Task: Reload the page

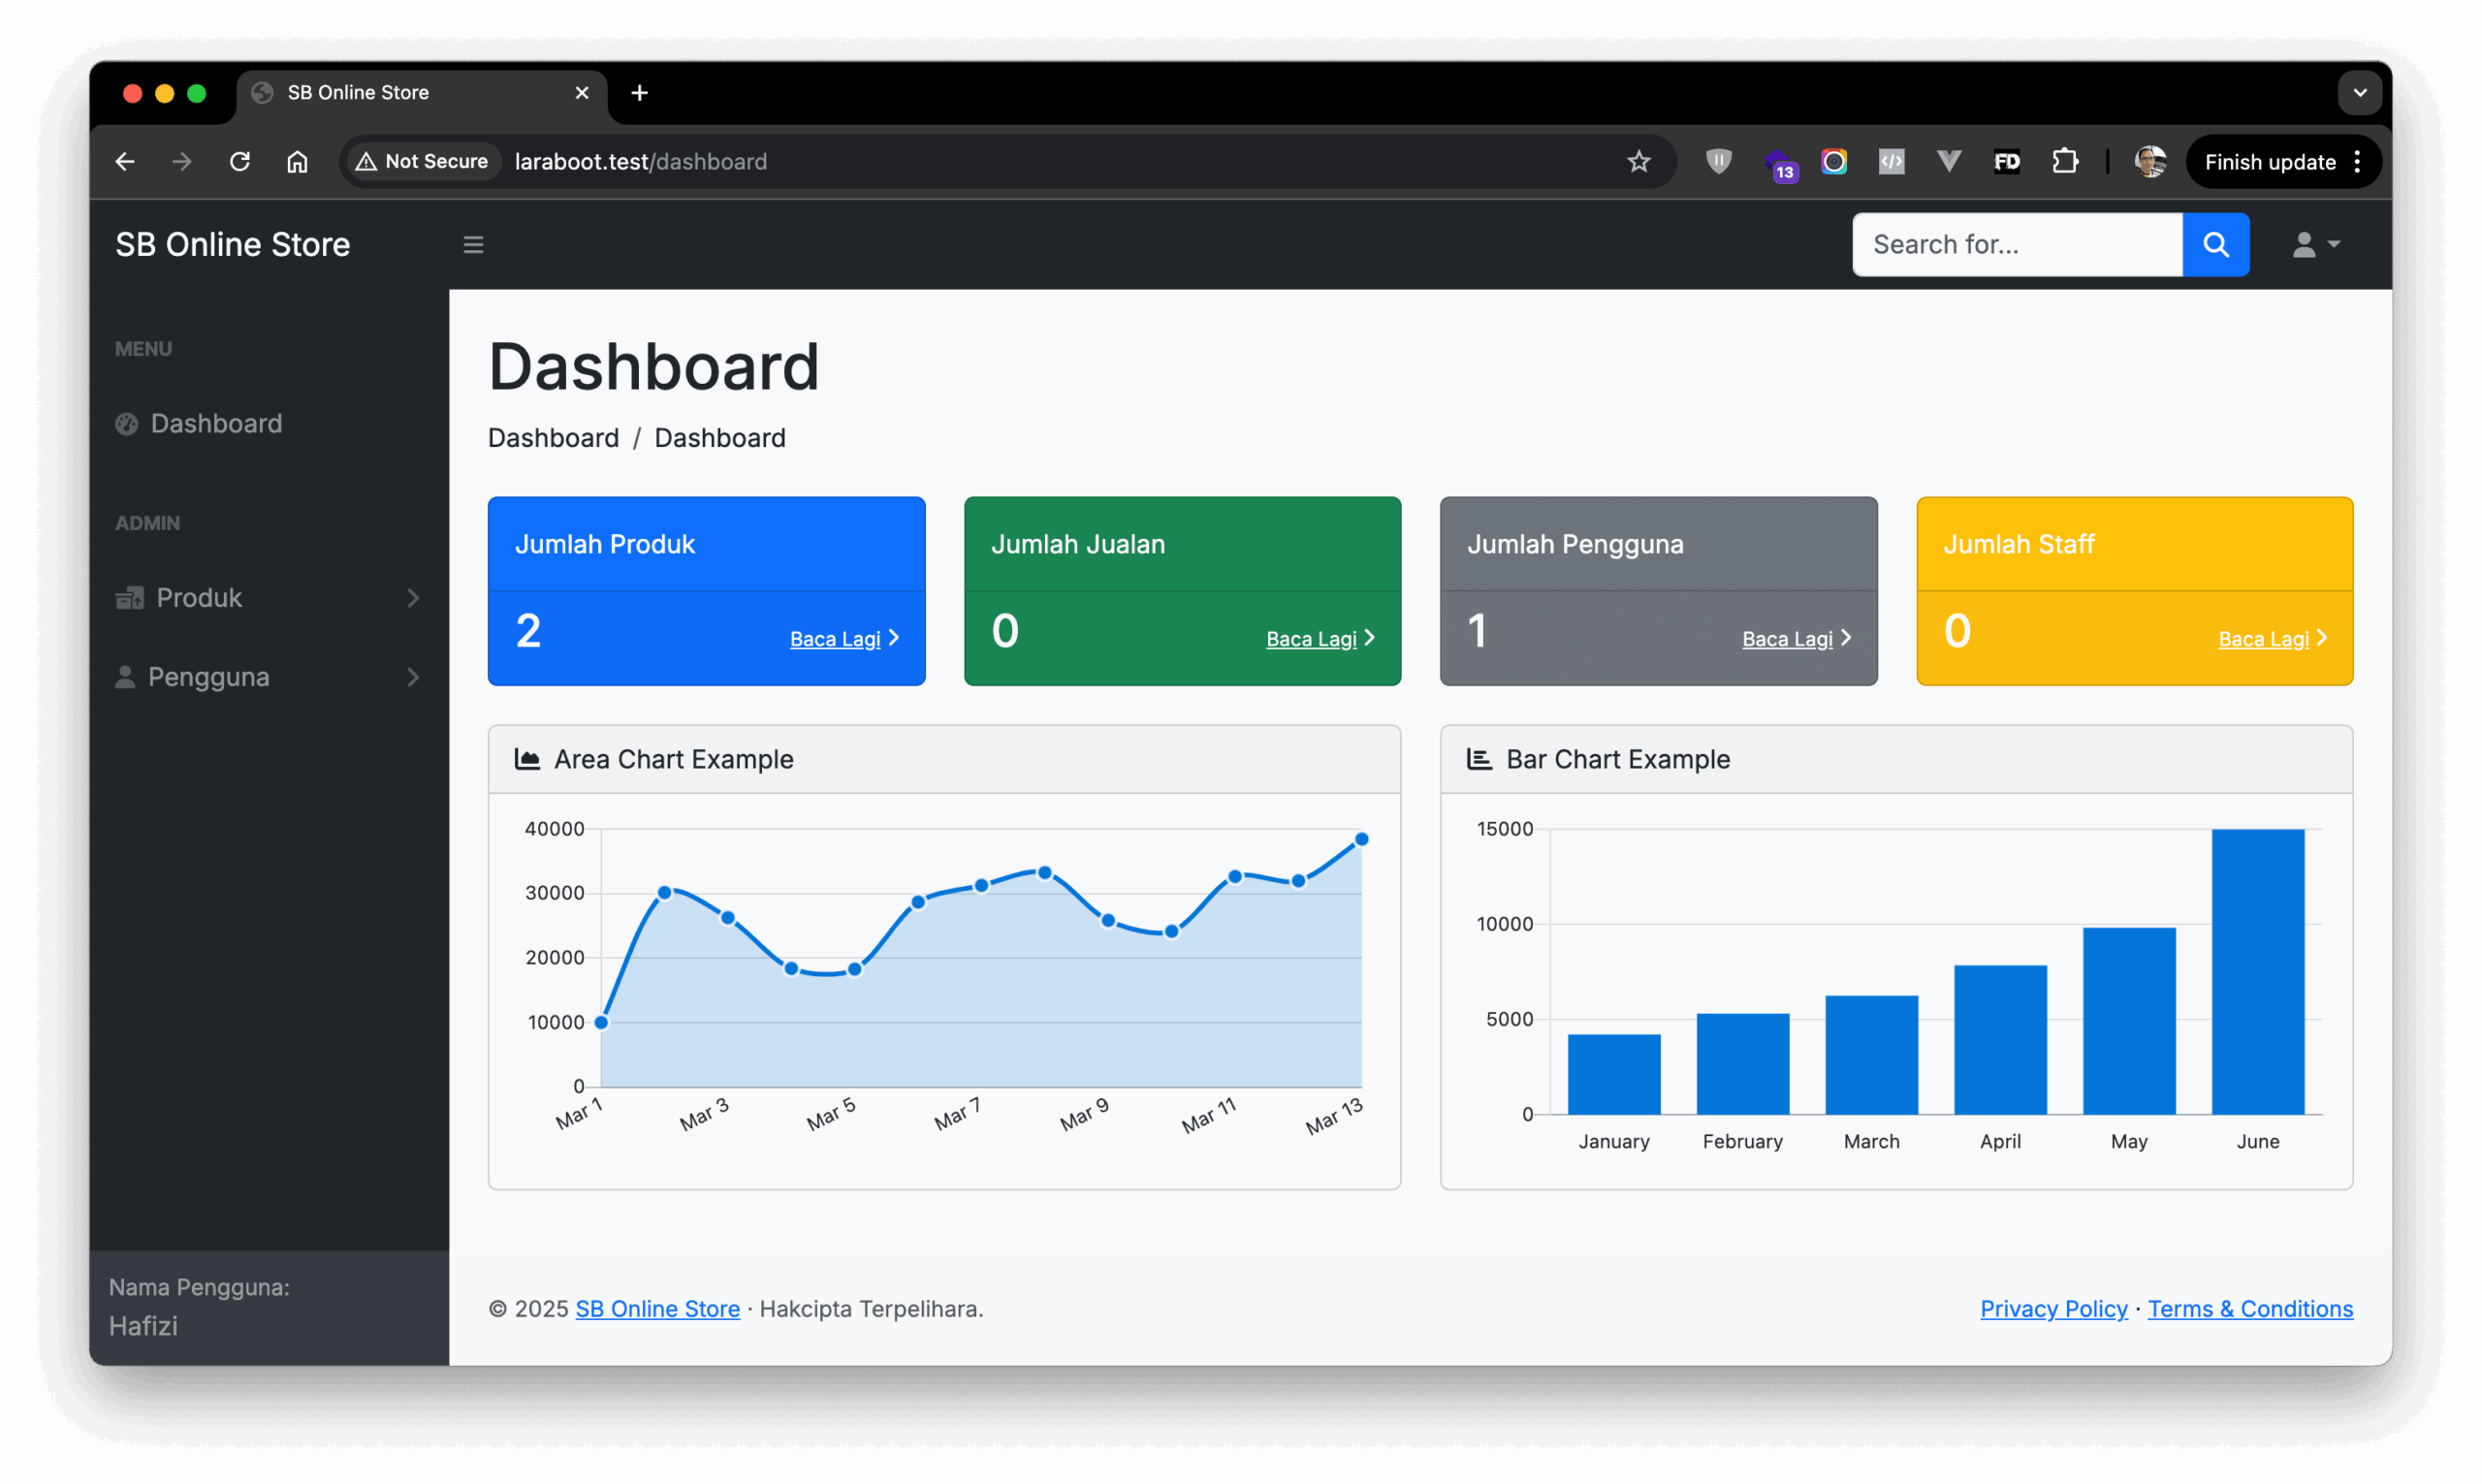Action: click(240, 162)
